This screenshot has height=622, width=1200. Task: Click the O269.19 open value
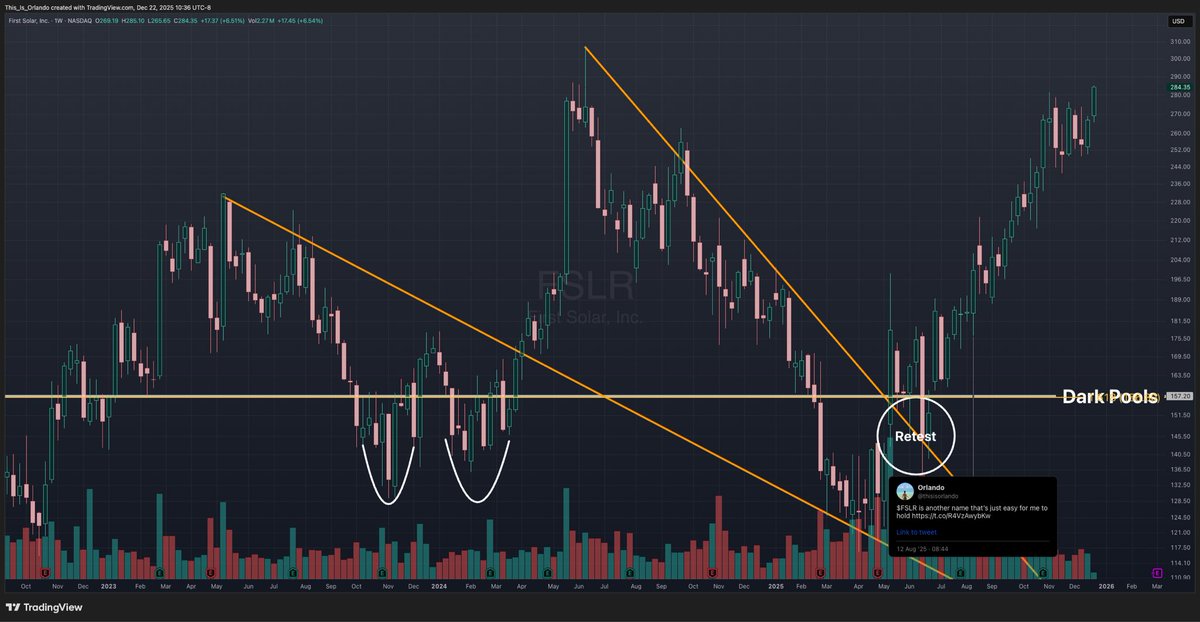click(107, 21)
